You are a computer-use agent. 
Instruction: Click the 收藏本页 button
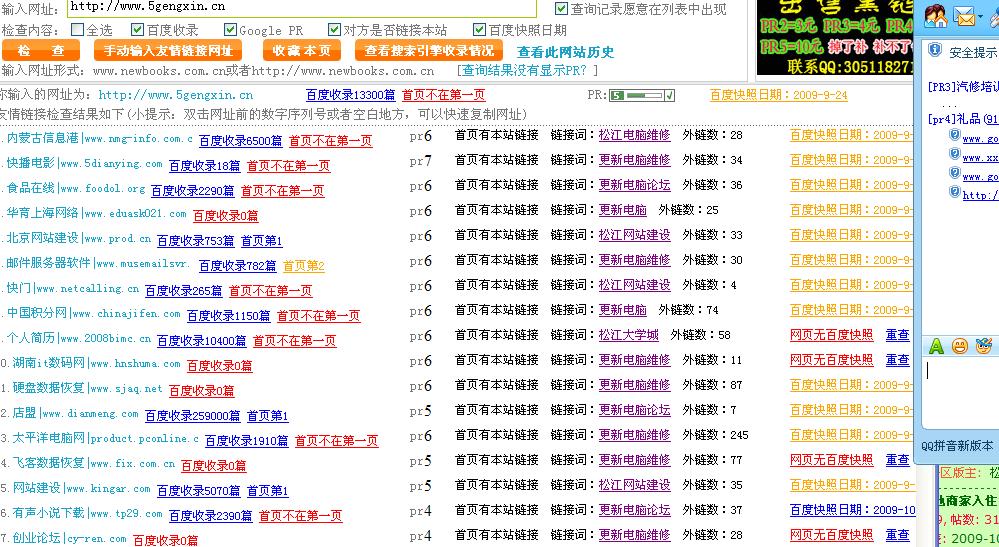(301, 50)
